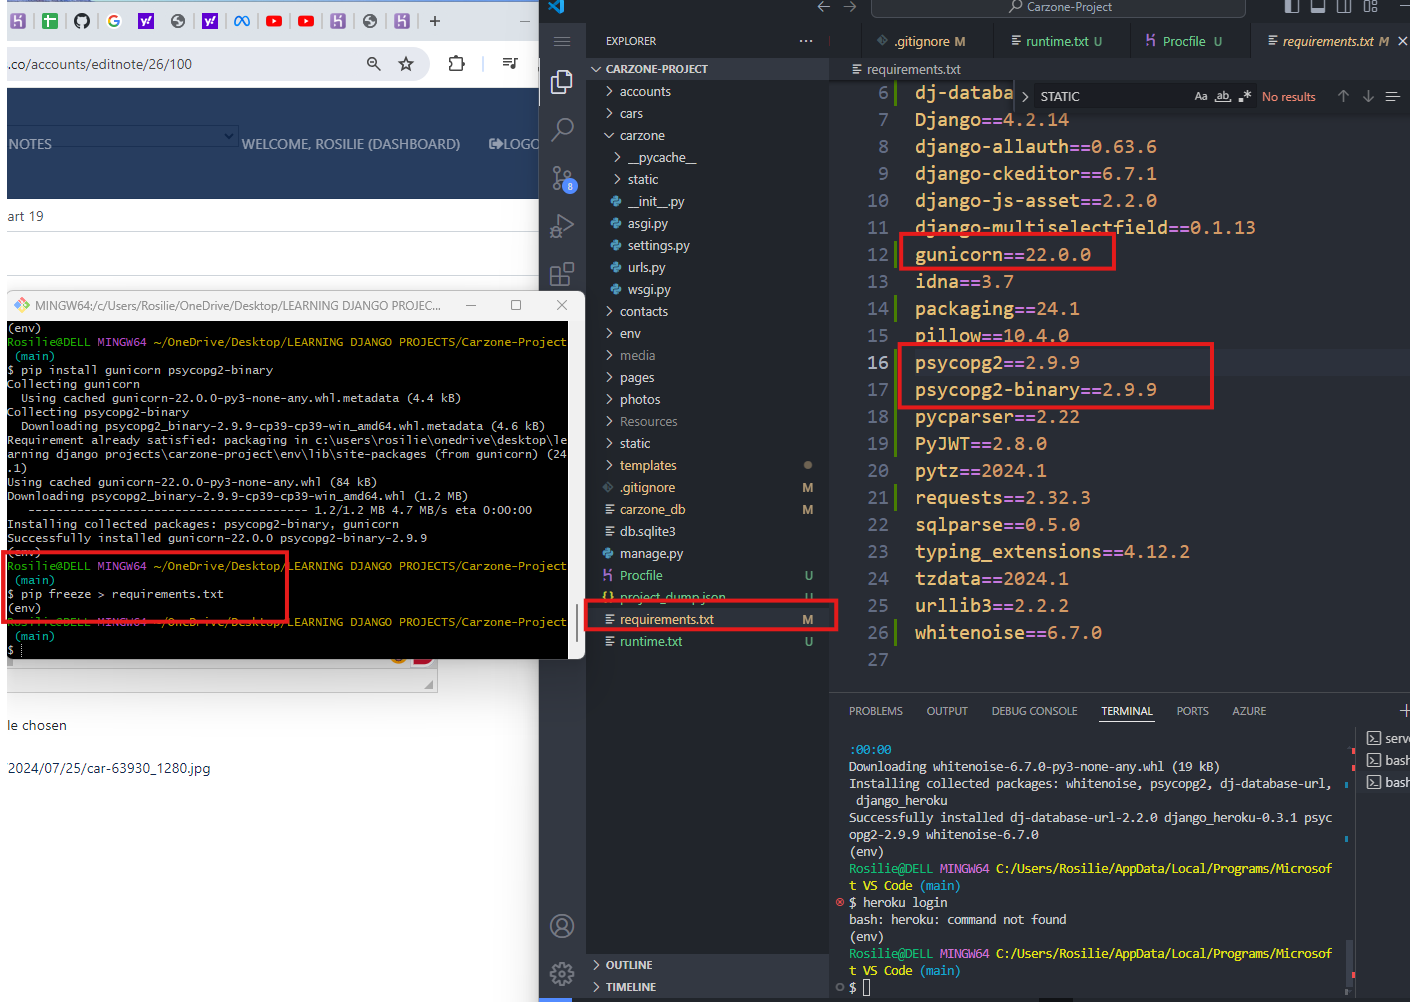1410x1002 pixels.
Task: Open the browser Extensions puzzle icon
Action: 457,64
